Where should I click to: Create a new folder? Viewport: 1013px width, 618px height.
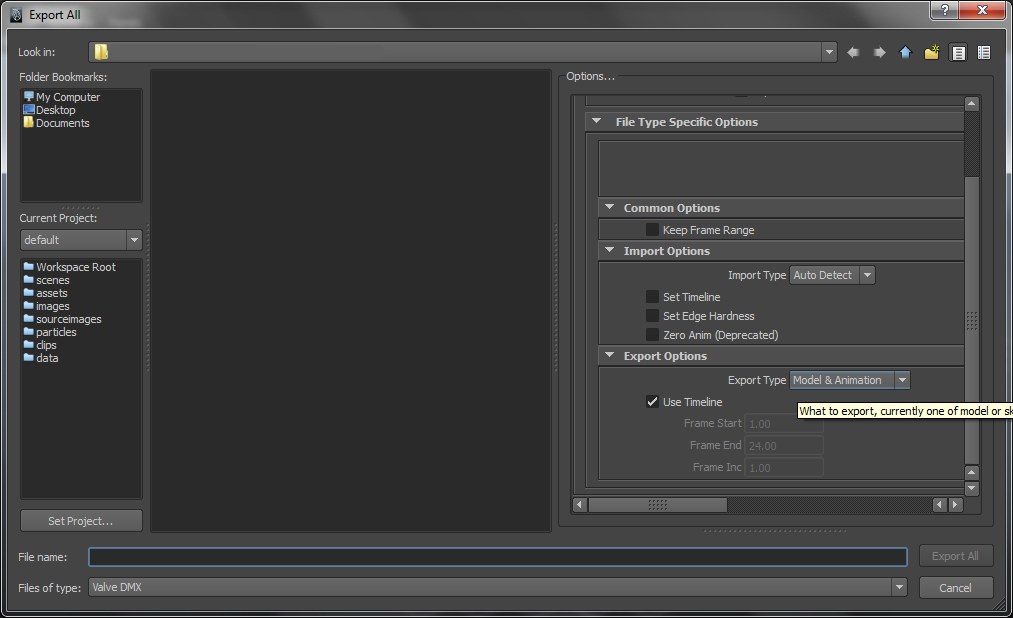tap(932, 52)
